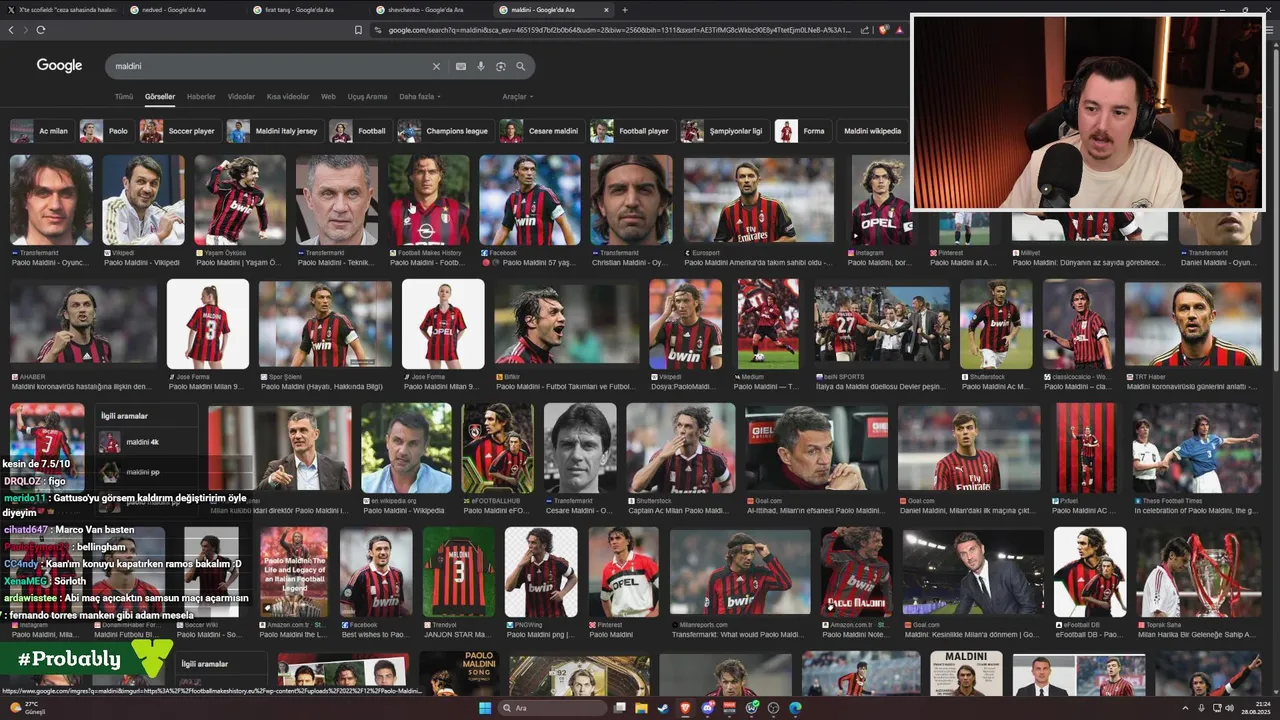Screen dimensions: 1280x720
Task: Open TRT Haber Maldini koronavirüs result
Action: pyautogui.click(x=1191, y=324)
